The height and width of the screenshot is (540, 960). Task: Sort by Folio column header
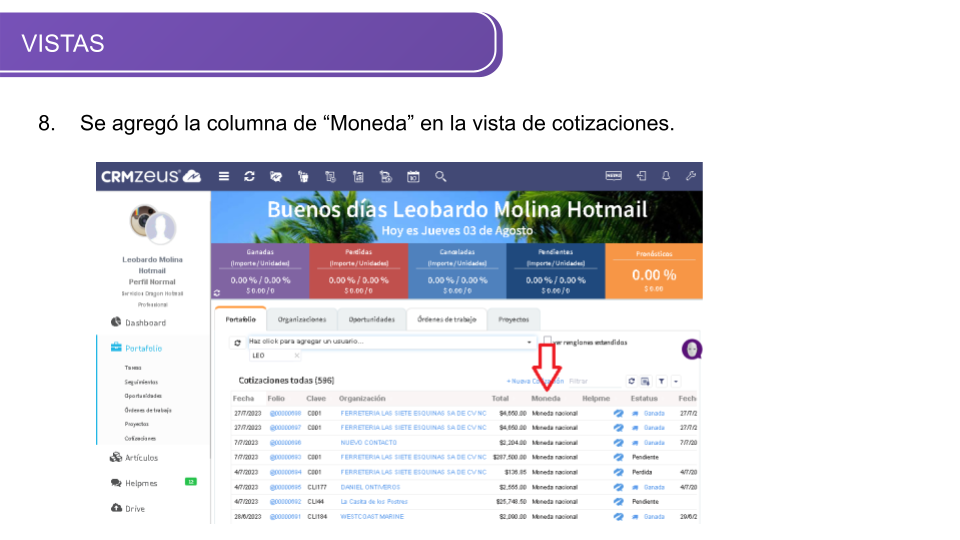(x=276, y=398)
